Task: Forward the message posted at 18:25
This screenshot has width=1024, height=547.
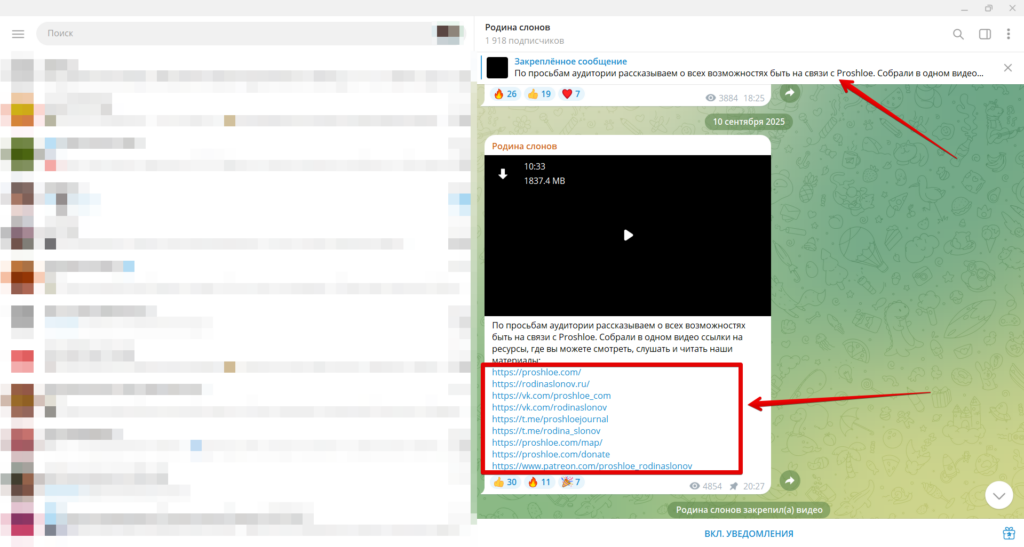Action: 790,93
